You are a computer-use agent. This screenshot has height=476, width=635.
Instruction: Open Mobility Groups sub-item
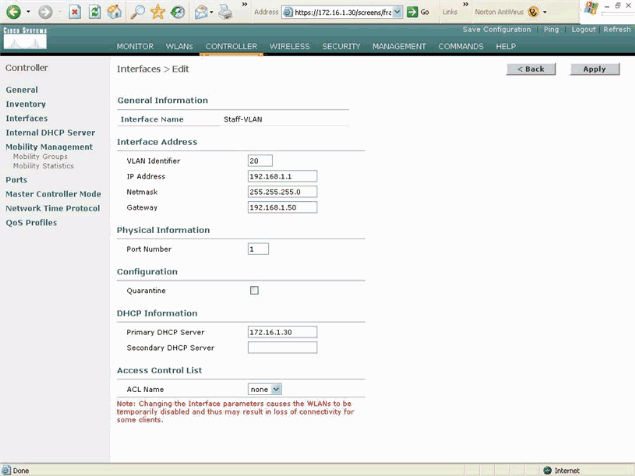pos(40,156)
